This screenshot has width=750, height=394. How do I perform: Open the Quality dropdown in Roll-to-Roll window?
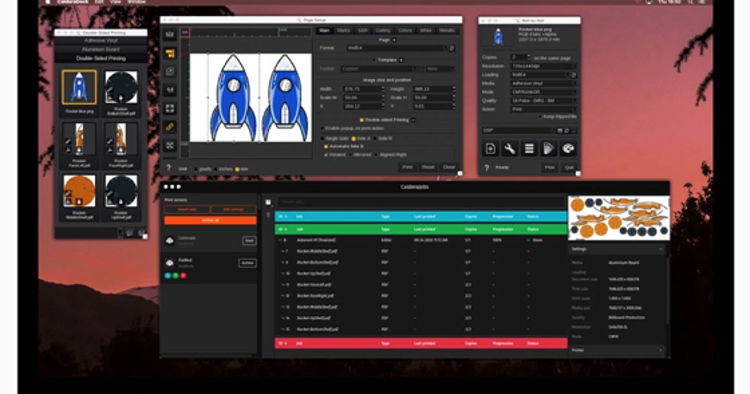click(543, 101)
